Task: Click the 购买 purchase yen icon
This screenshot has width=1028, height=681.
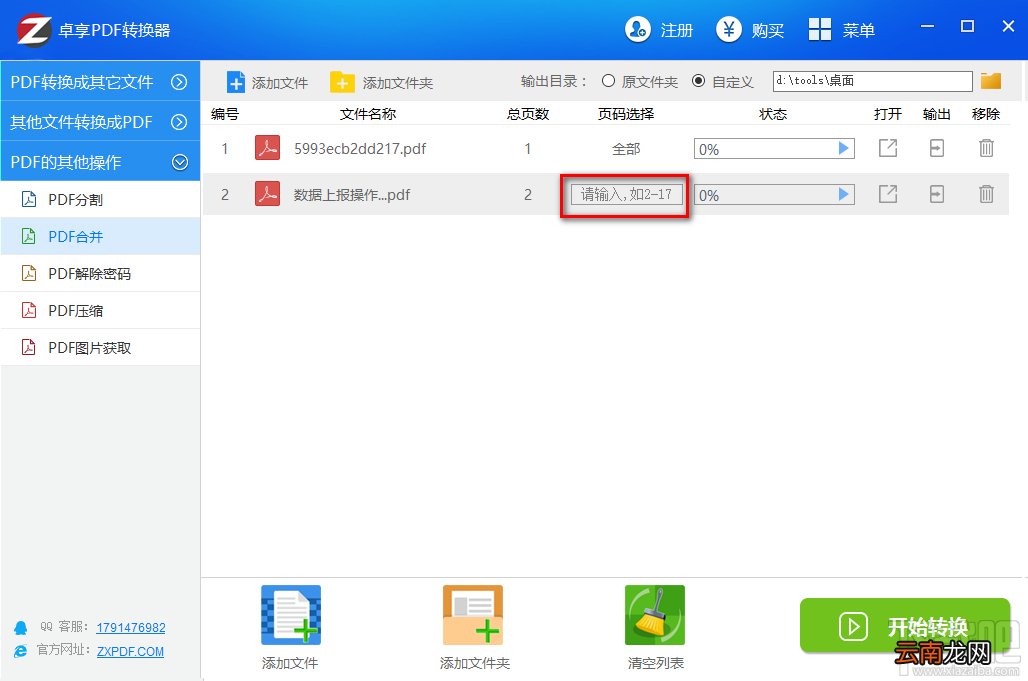Action: coord(728,29)
